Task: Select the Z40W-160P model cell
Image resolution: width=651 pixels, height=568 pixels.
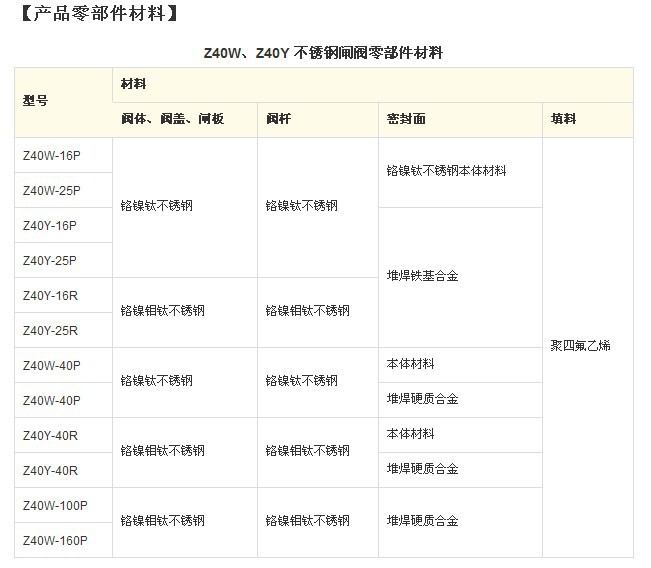Action: (55, 540)
